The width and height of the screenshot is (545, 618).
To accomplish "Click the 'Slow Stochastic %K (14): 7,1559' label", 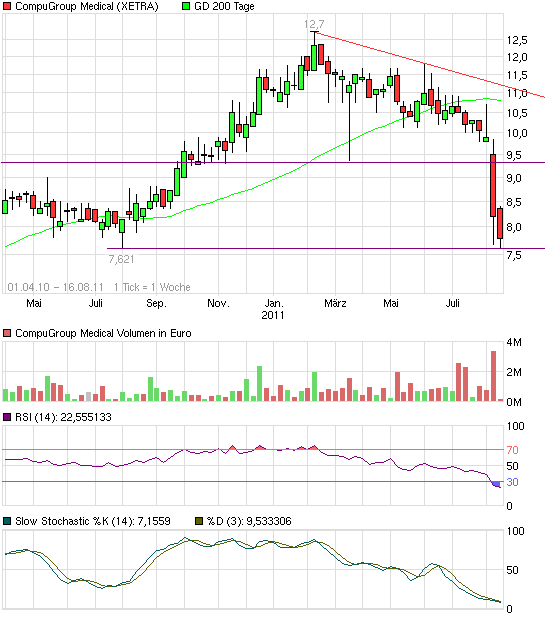I will click(93, 521).
